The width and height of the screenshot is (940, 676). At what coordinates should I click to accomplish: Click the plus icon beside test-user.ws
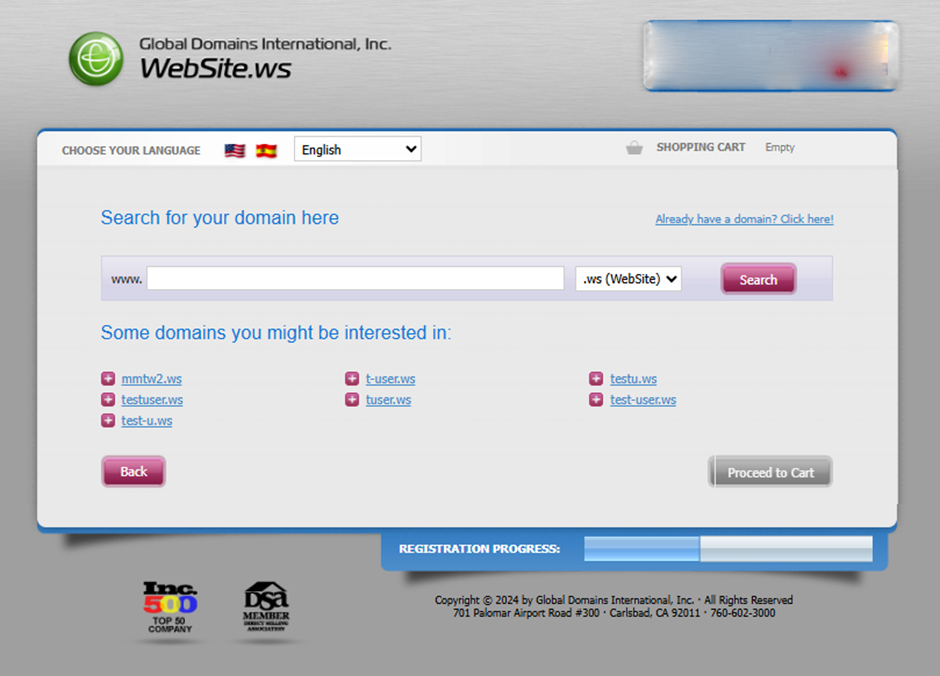pyautogui.click(x=596, y=399)
